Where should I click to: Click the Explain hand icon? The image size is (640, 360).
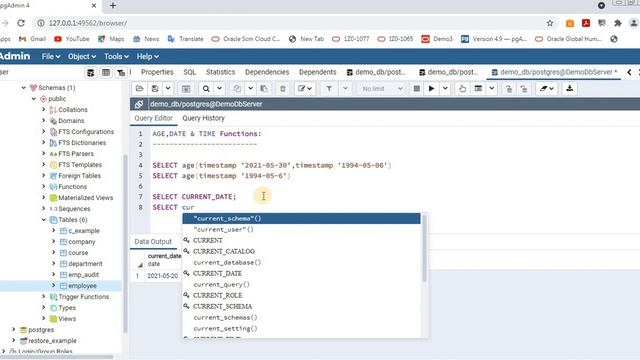click(462, 89)
